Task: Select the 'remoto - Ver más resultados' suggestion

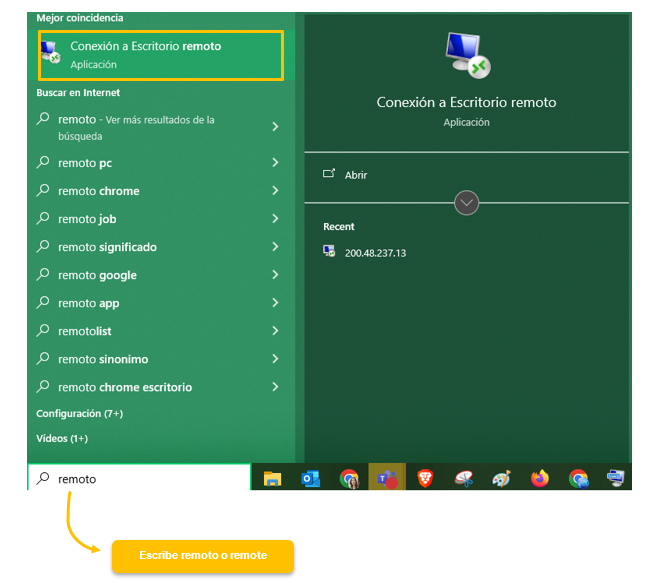Action: point(161,127)
